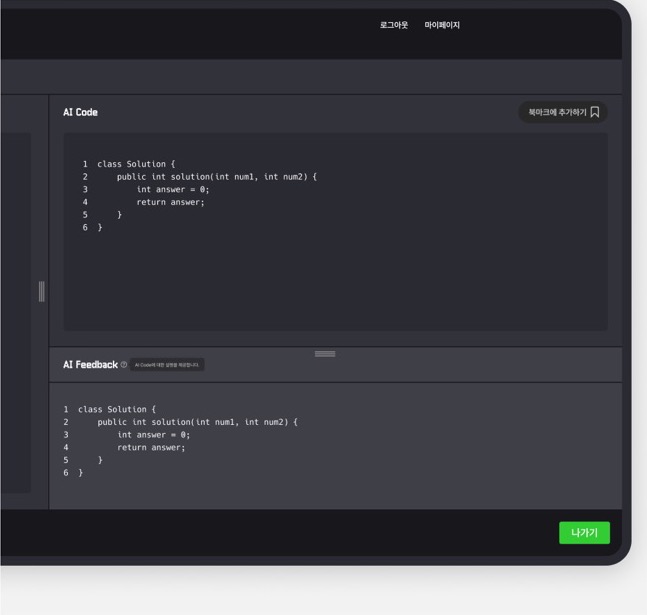Image resolution: width=647 pixels, height=615 pixels.
Task: Click the vertical splitter handle left of AI Code
Action: (x=41, y=291)
